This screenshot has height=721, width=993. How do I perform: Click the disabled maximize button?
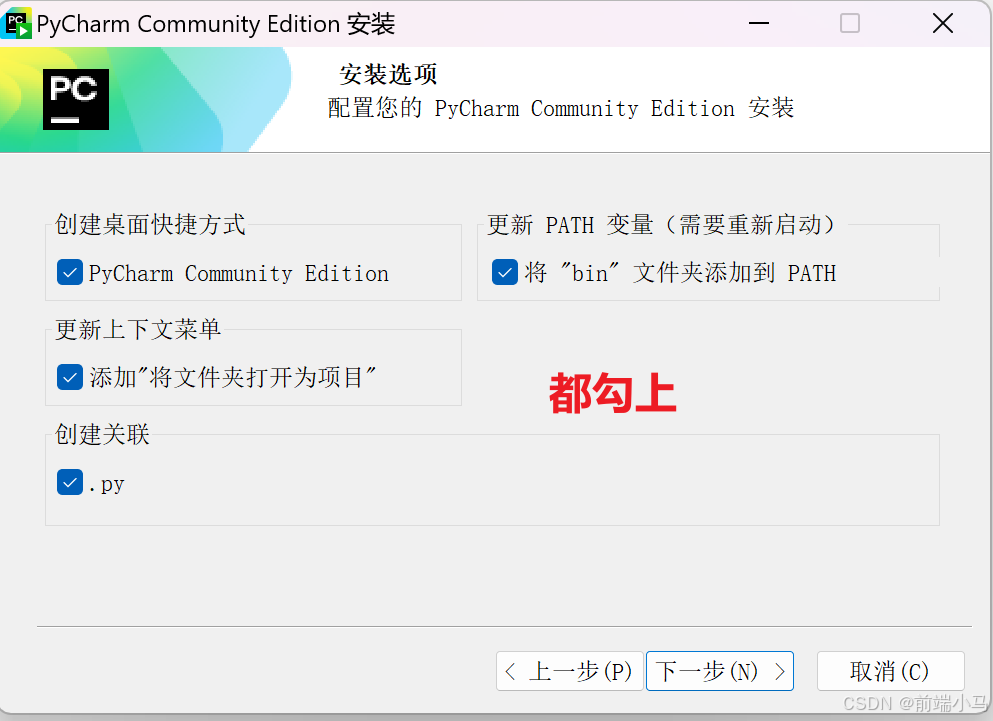pos(850,23)
